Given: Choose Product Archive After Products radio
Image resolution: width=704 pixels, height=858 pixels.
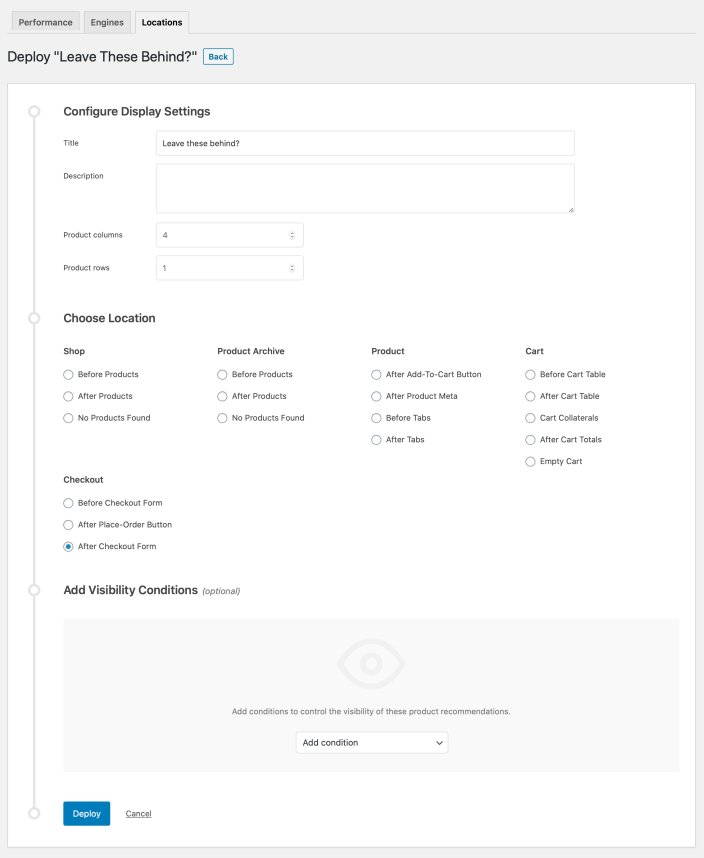Looking at the screenshot, I should pos(222,396).
